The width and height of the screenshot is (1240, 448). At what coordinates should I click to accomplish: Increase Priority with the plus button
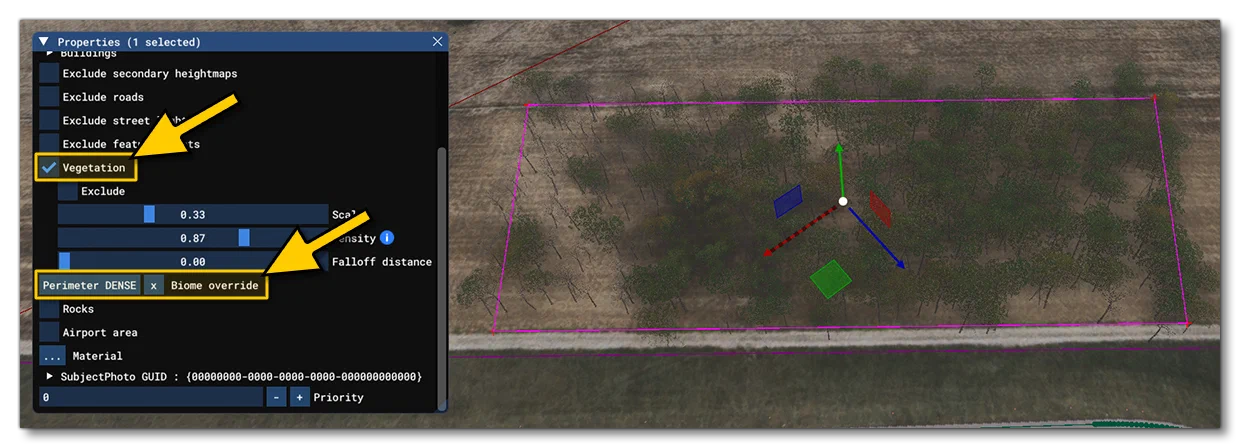click(299, 397)
